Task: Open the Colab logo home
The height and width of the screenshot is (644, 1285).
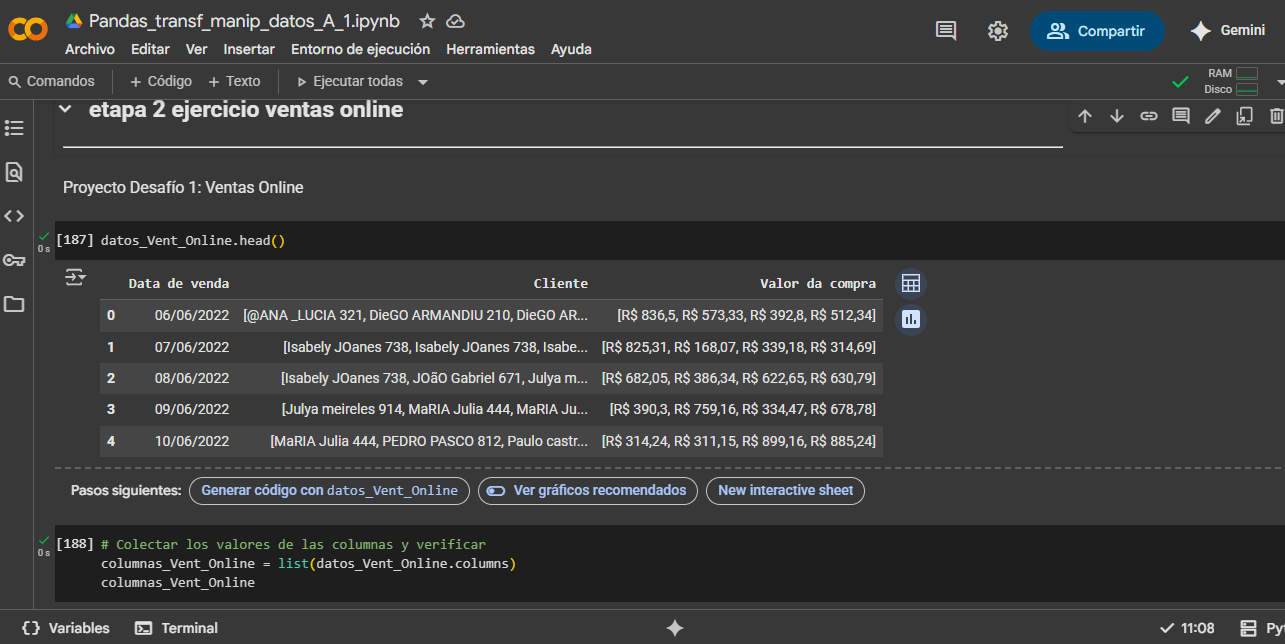Action: [27, 31]
